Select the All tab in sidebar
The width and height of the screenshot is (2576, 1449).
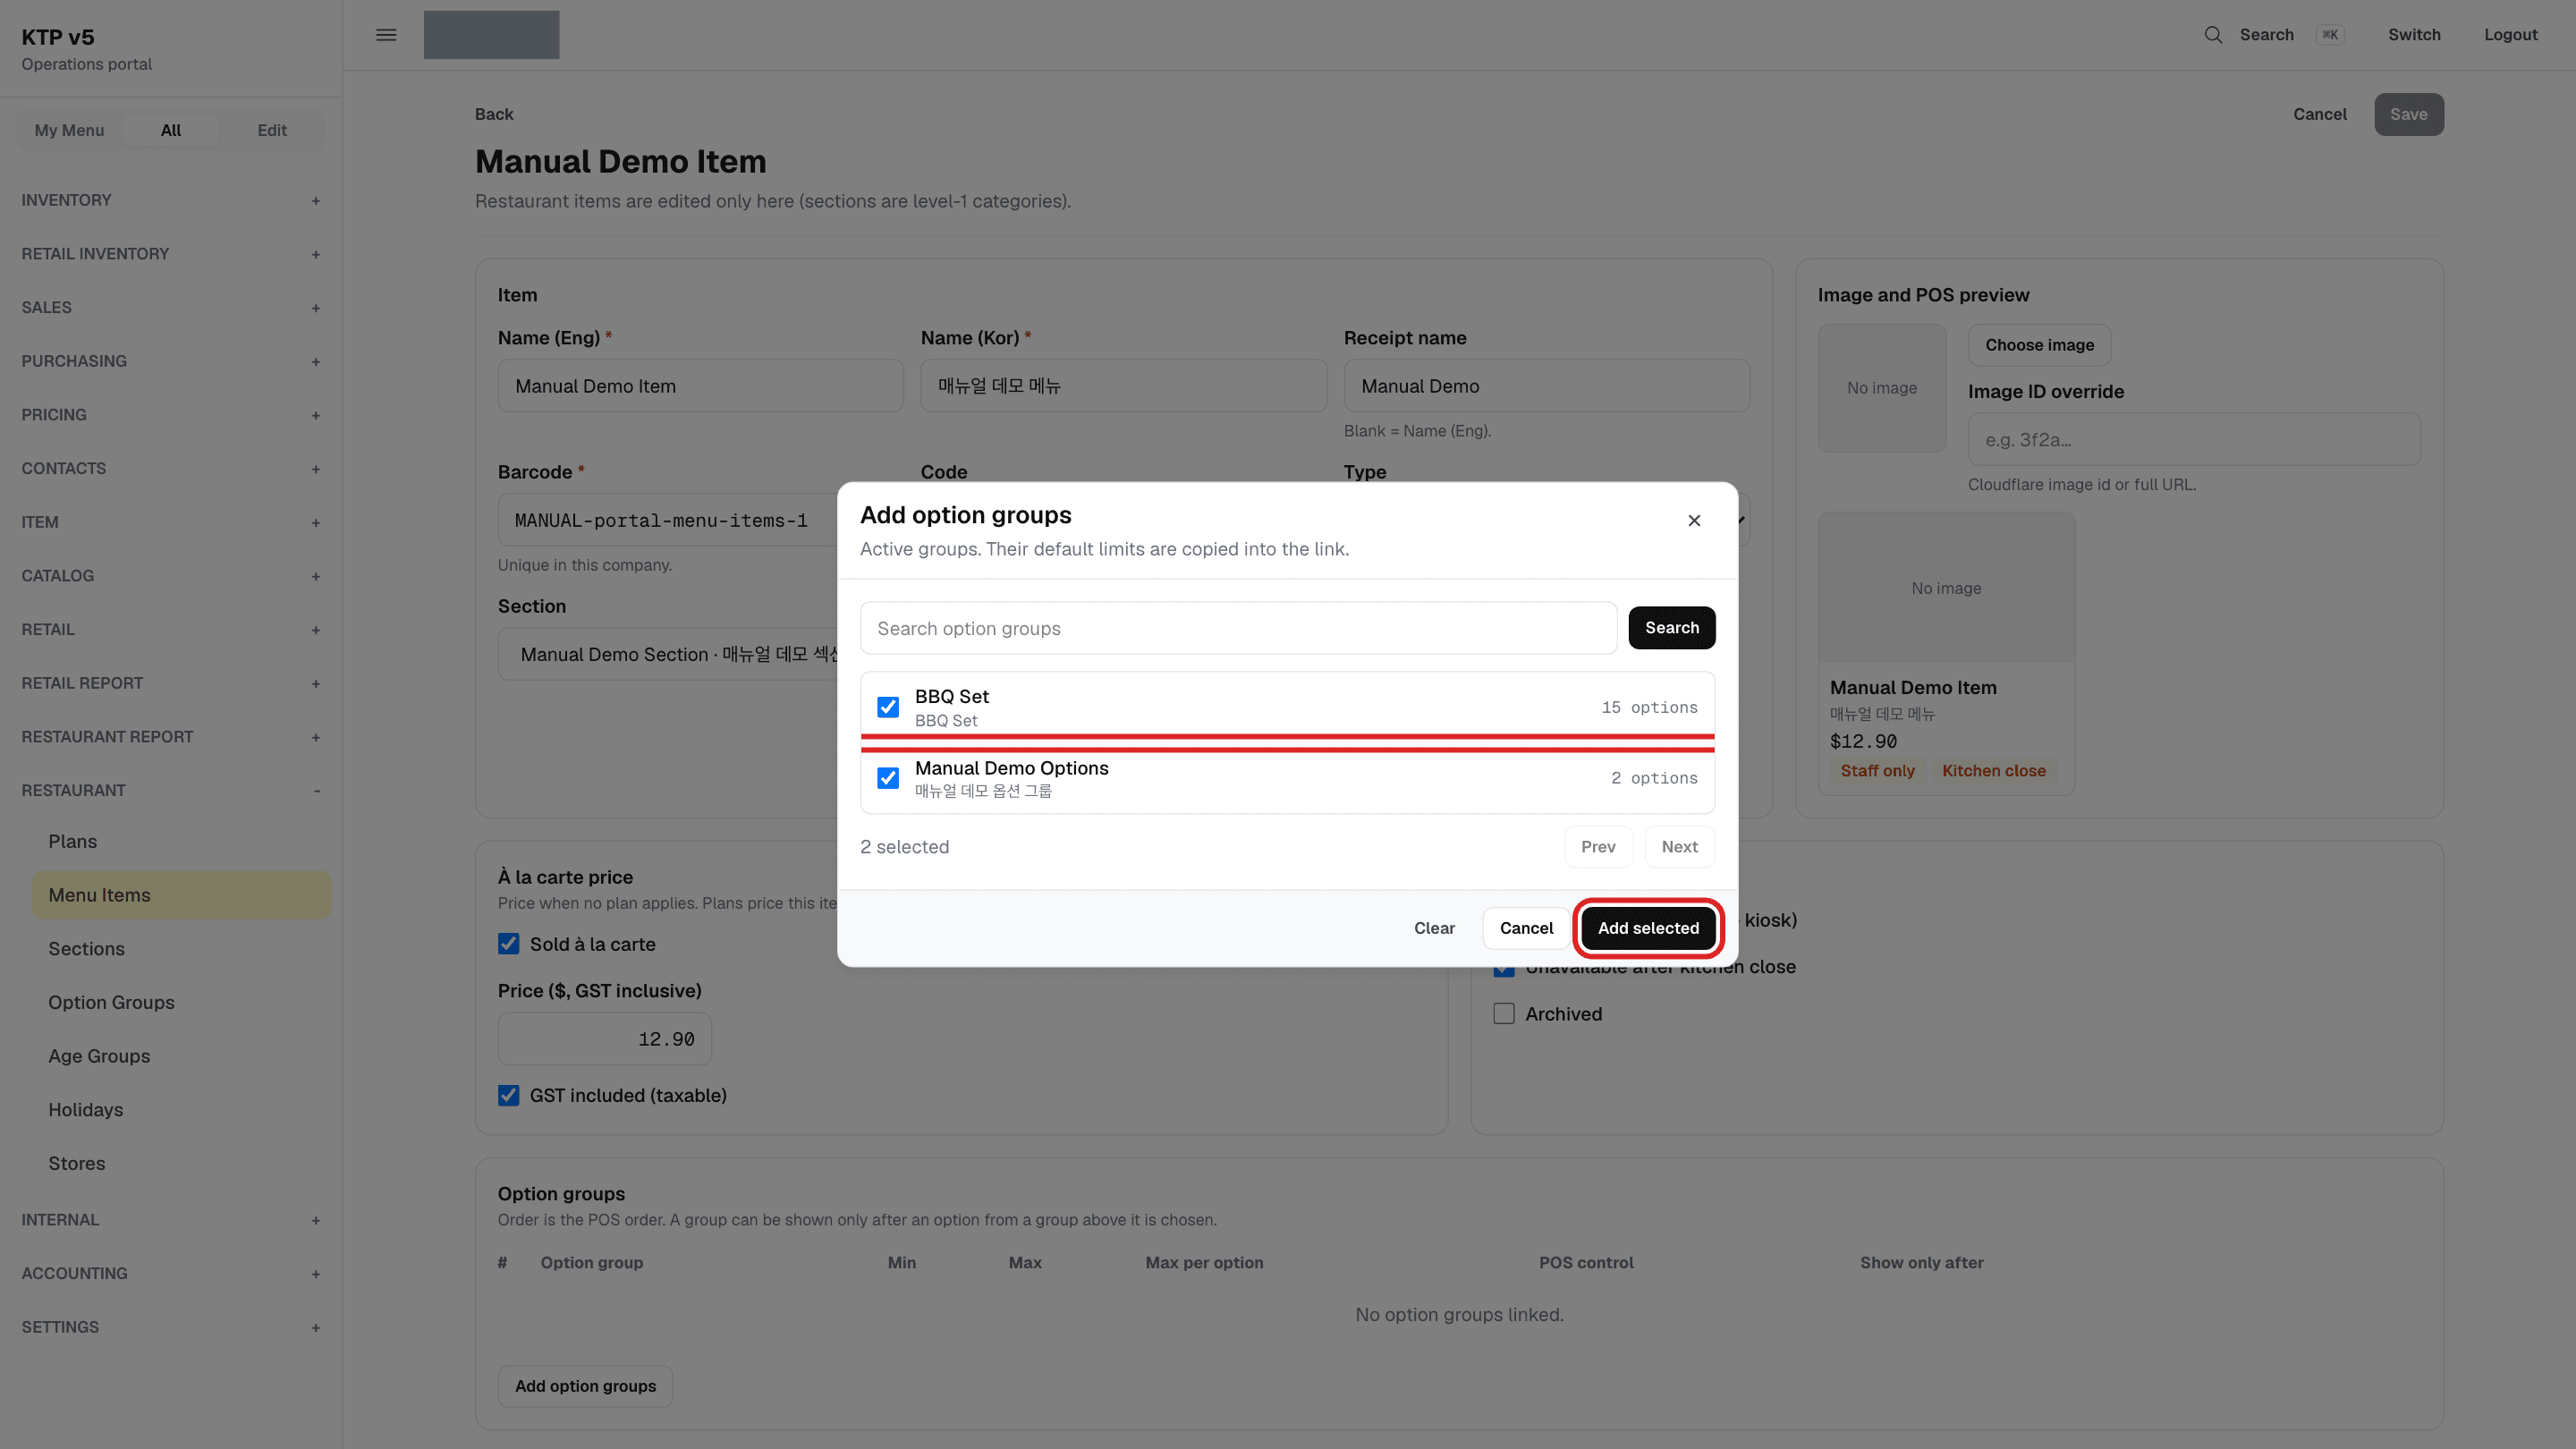click(171, 130)
